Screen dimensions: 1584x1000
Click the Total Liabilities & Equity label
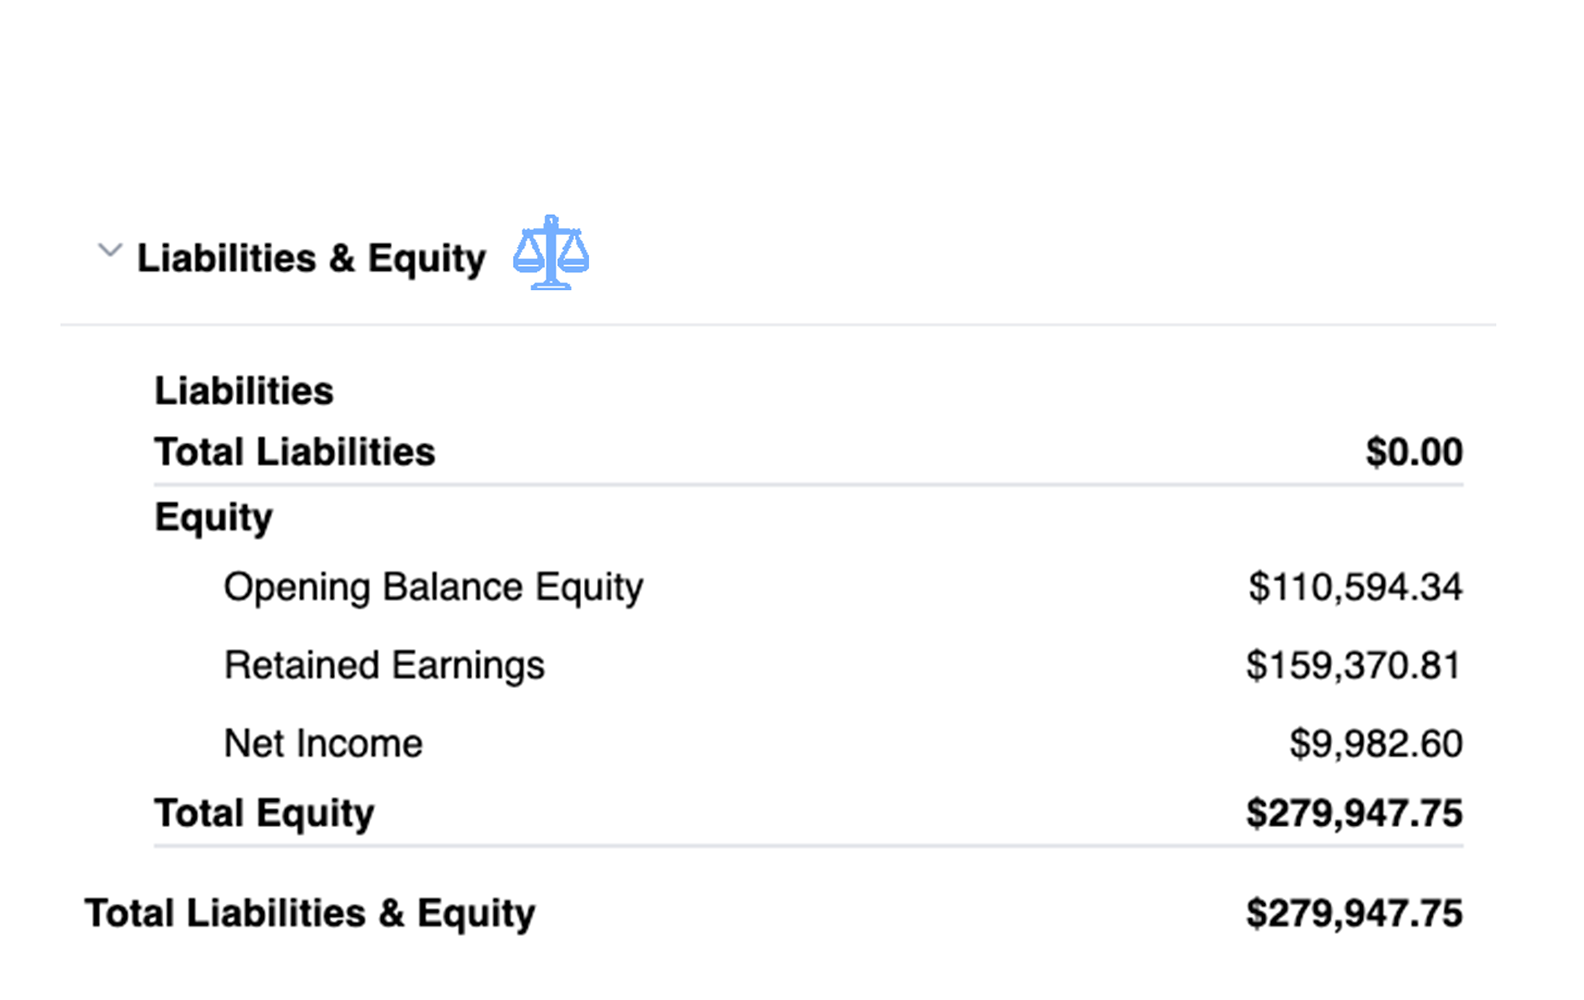[310, 913]
